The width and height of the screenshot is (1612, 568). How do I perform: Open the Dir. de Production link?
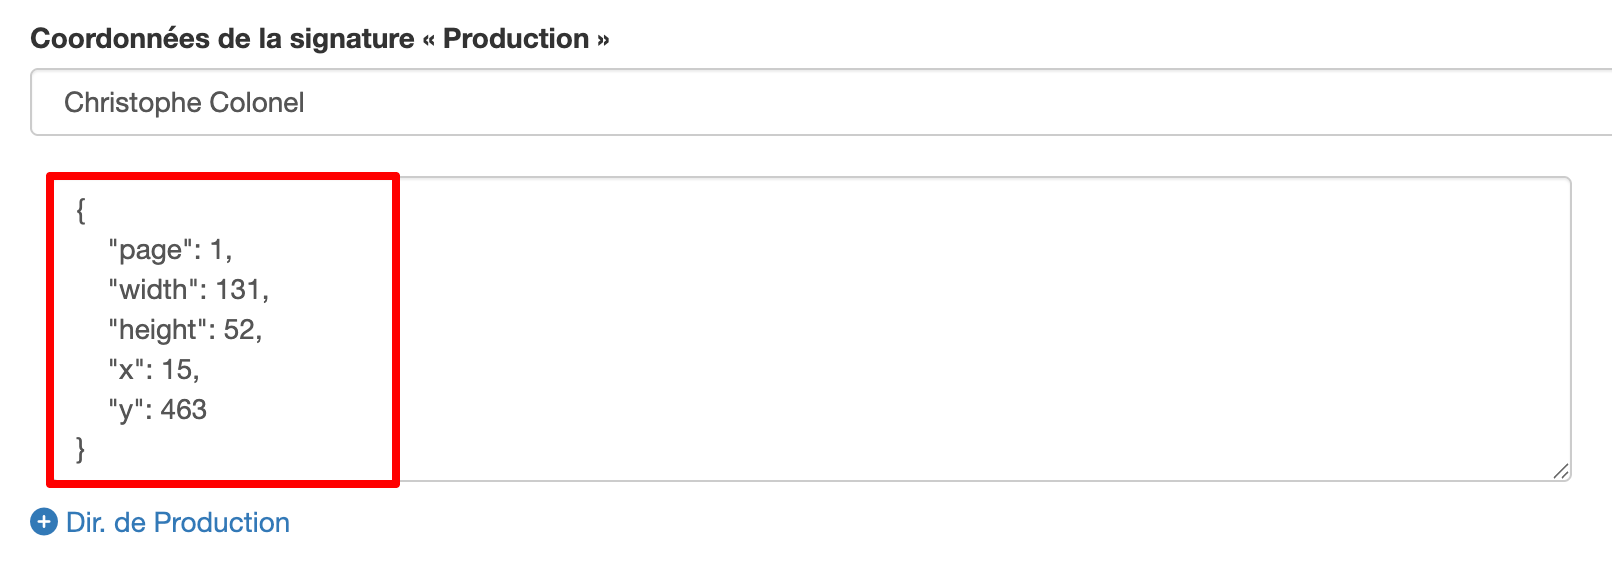tap(178, 522)
